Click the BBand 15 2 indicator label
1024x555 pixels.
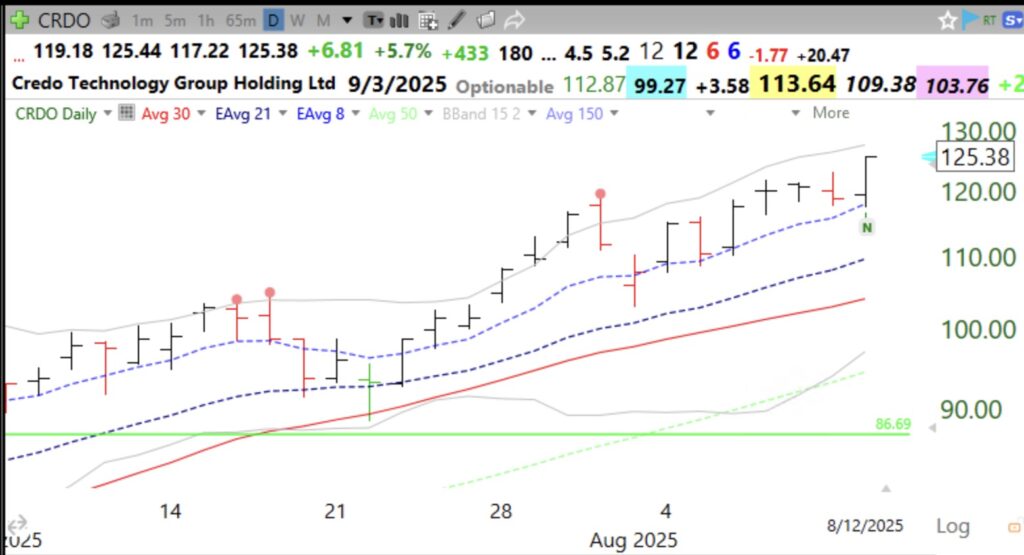(x=481, y=114)
